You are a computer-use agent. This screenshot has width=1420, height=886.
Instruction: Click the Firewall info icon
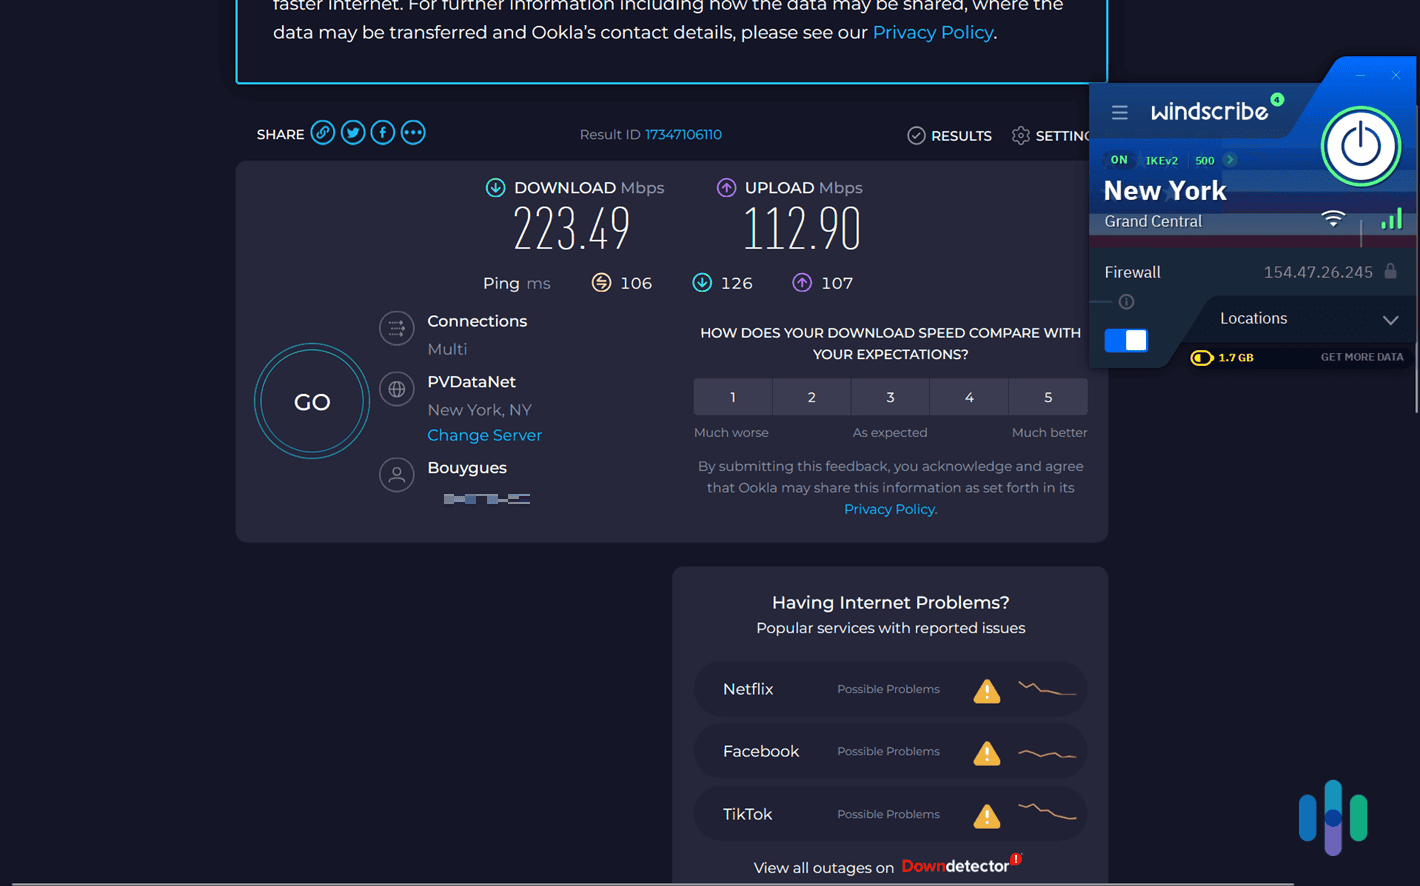pyautogui.click(x=1126, y=301)
